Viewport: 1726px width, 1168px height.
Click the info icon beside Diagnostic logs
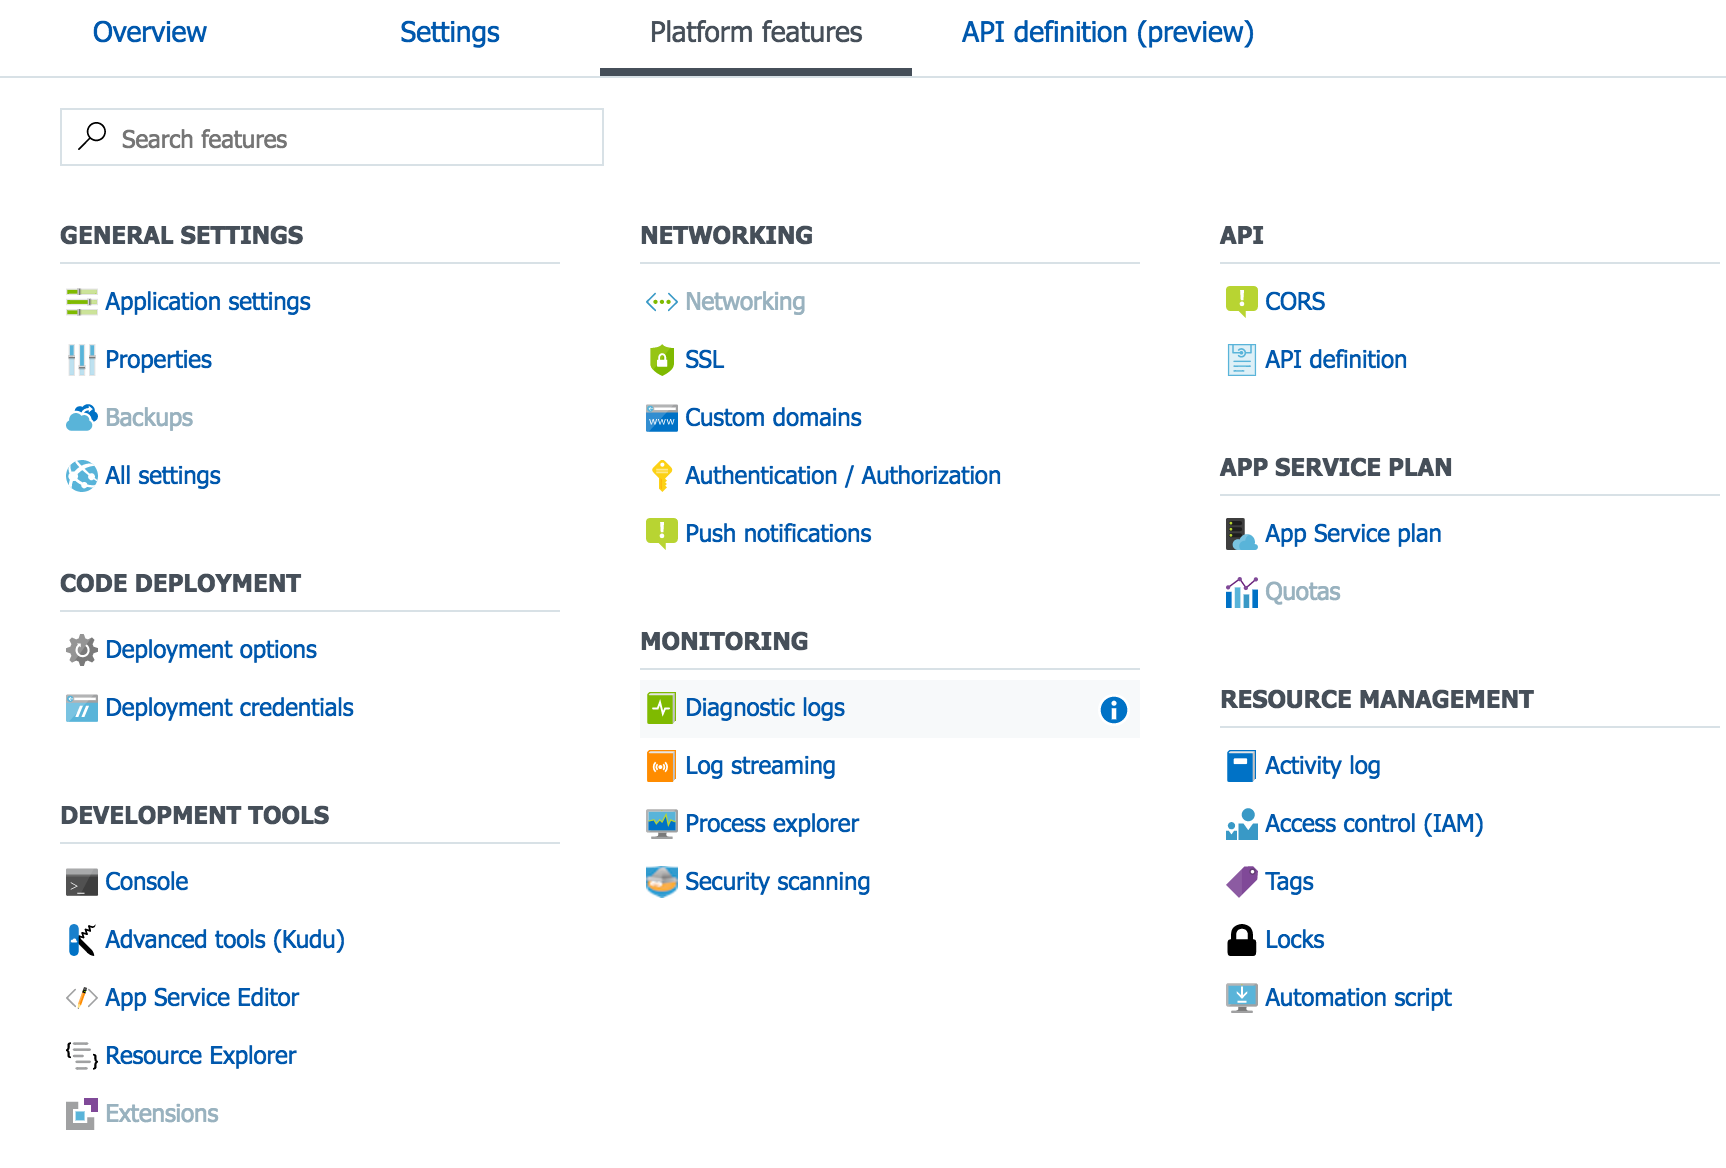1113,710
